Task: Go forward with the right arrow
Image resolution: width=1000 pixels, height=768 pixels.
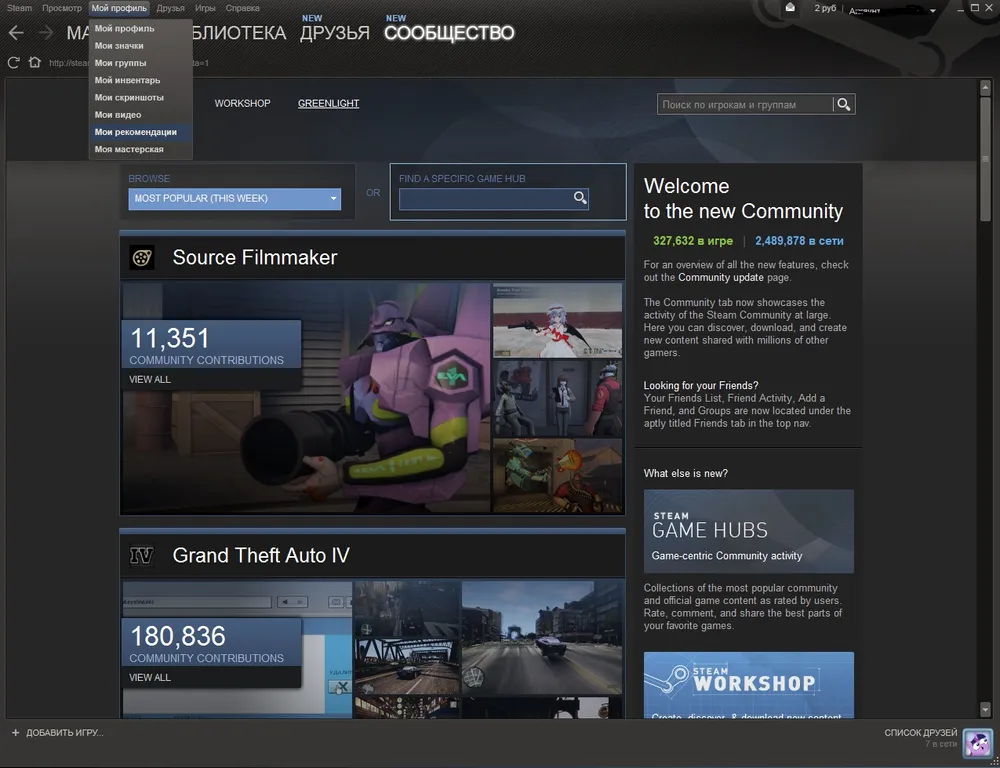Action: (45, 33)
